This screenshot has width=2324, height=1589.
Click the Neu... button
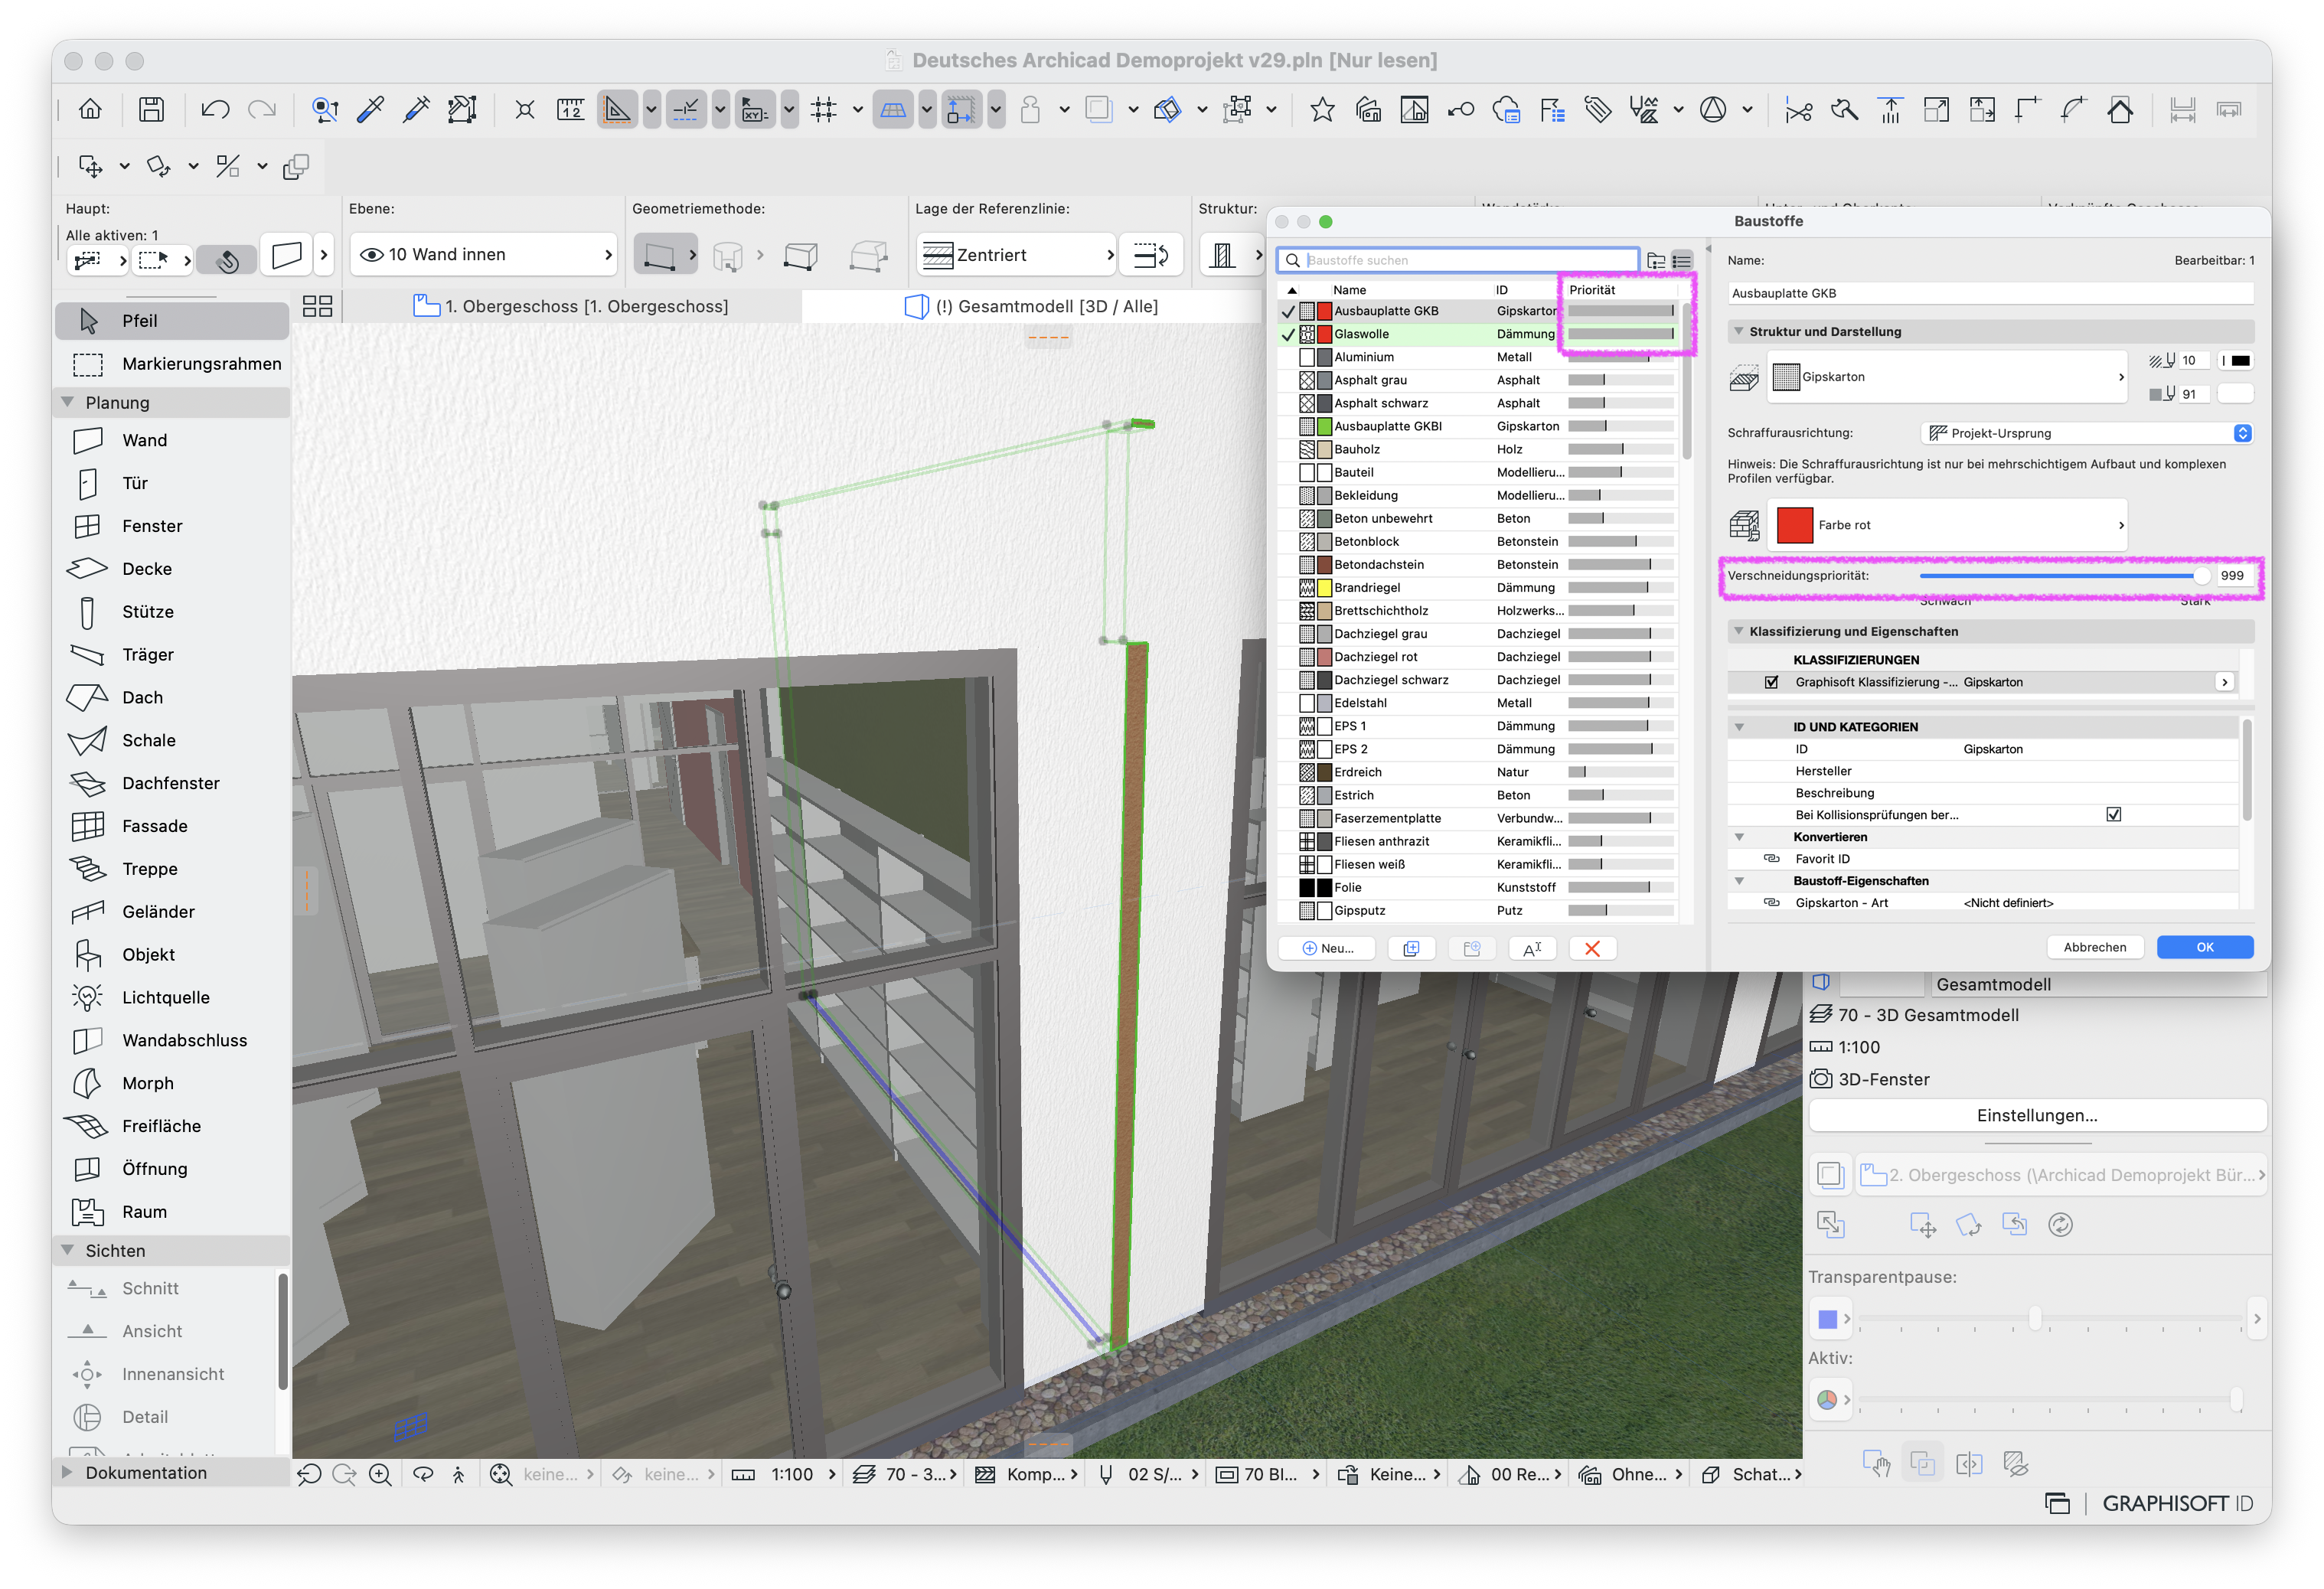click(x=1327, y=949)
